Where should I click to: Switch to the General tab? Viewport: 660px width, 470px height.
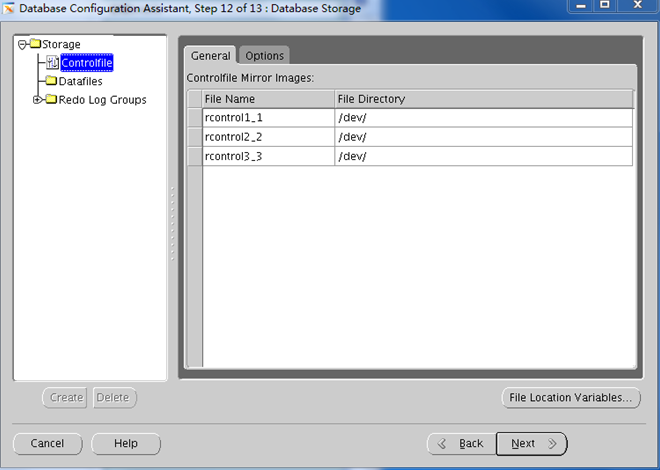coord(210,56)
